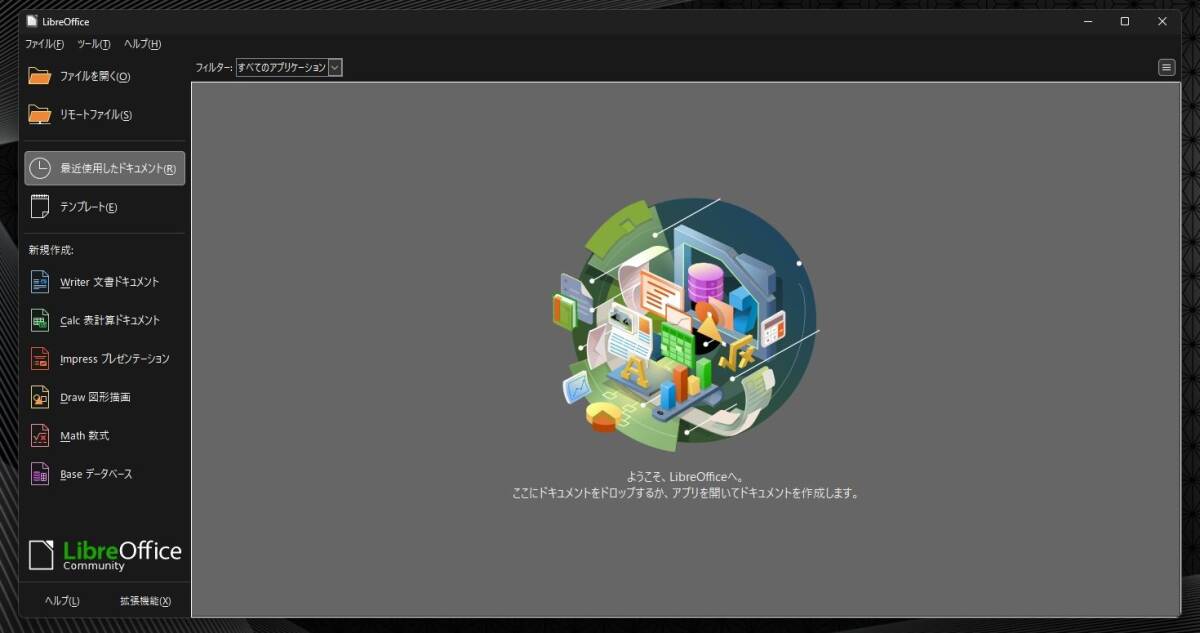The image size is (1200, 633).
Task: Click the ファイルを開く folder icon
Action: point(39,76)
